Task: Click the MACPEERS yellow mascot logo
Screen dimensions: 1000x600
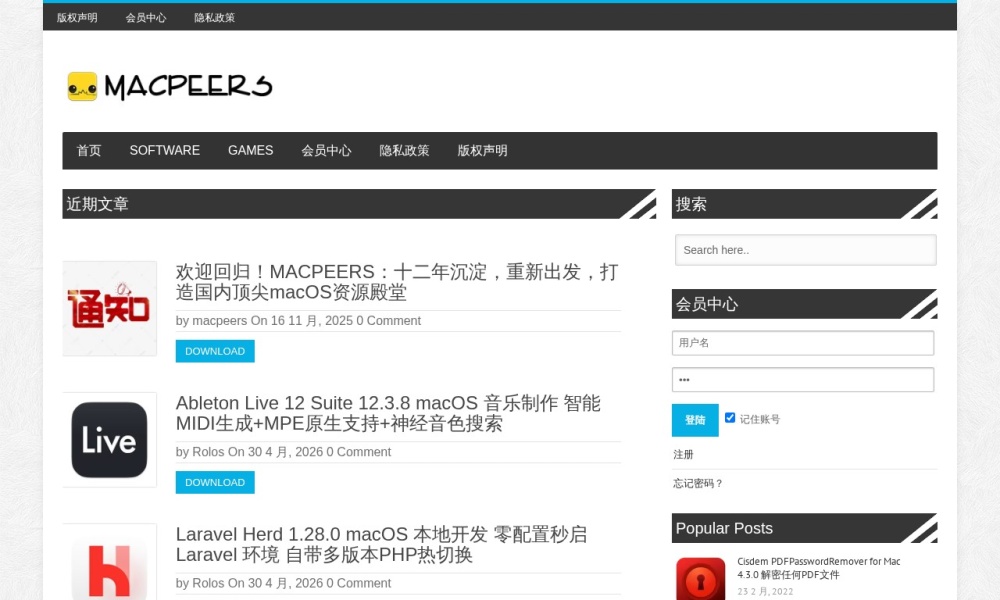Action: coord(82,86)
